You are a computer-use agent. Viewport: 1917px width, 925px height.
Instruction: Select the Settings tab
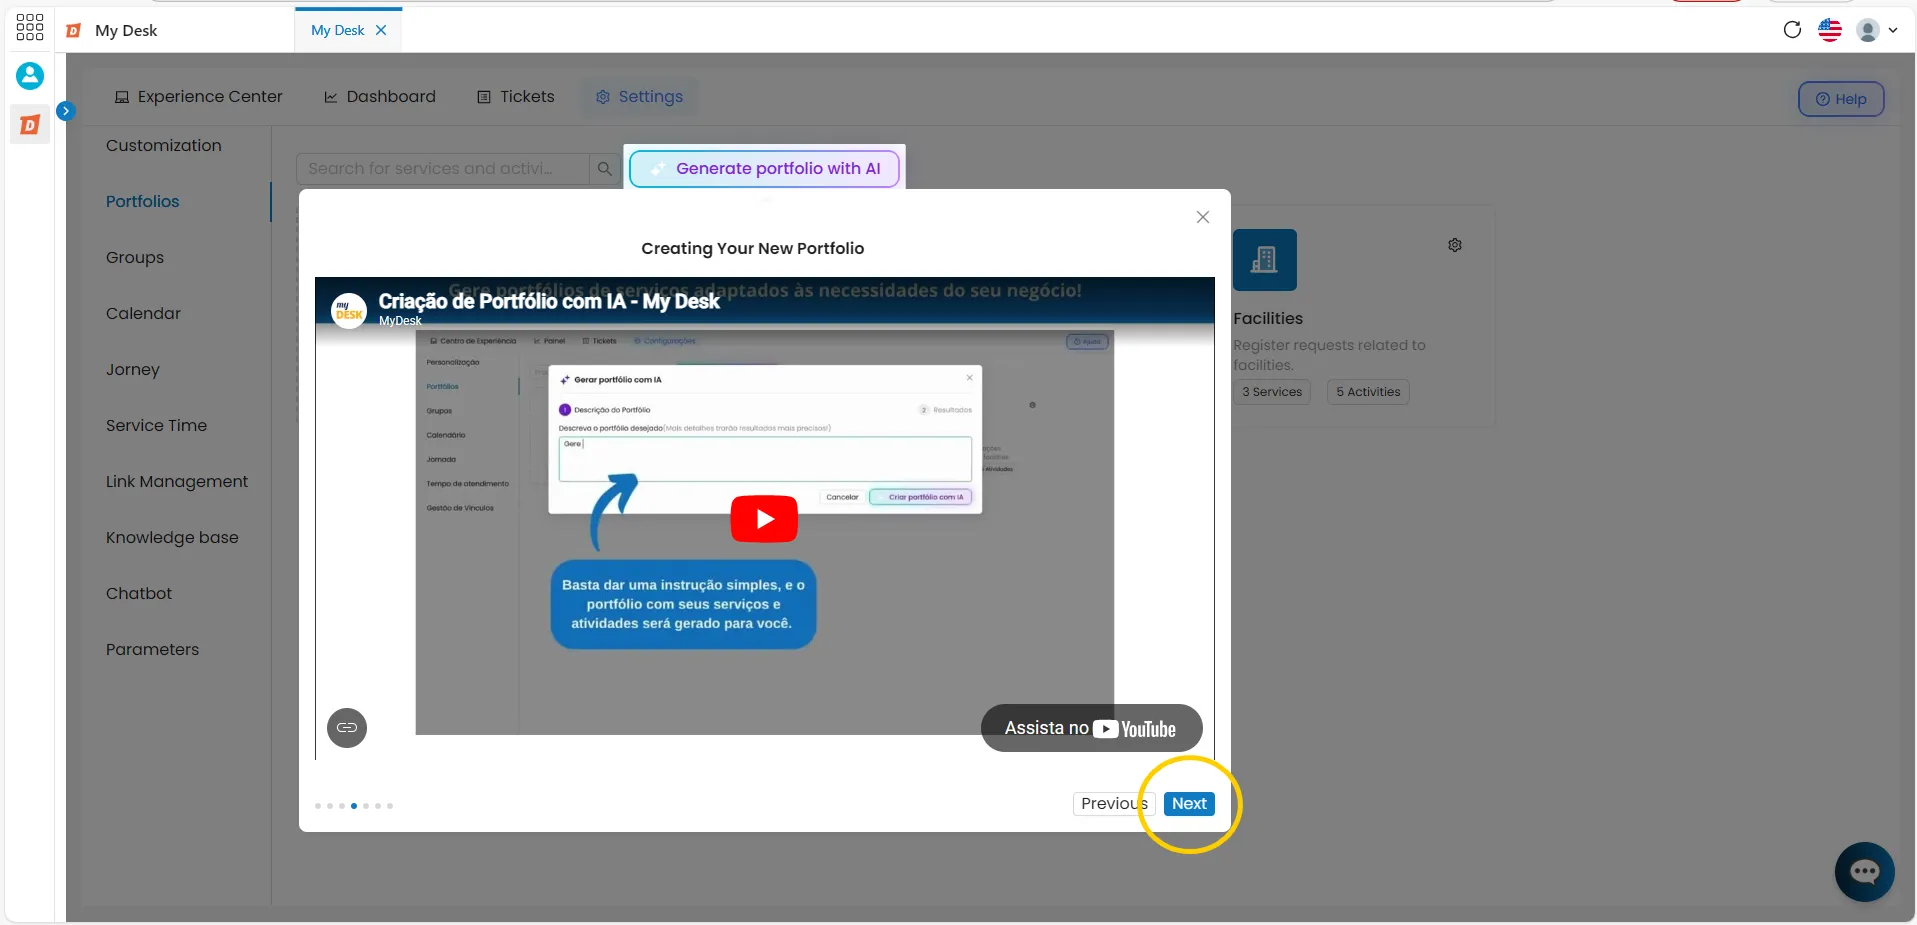coord(640,97)
